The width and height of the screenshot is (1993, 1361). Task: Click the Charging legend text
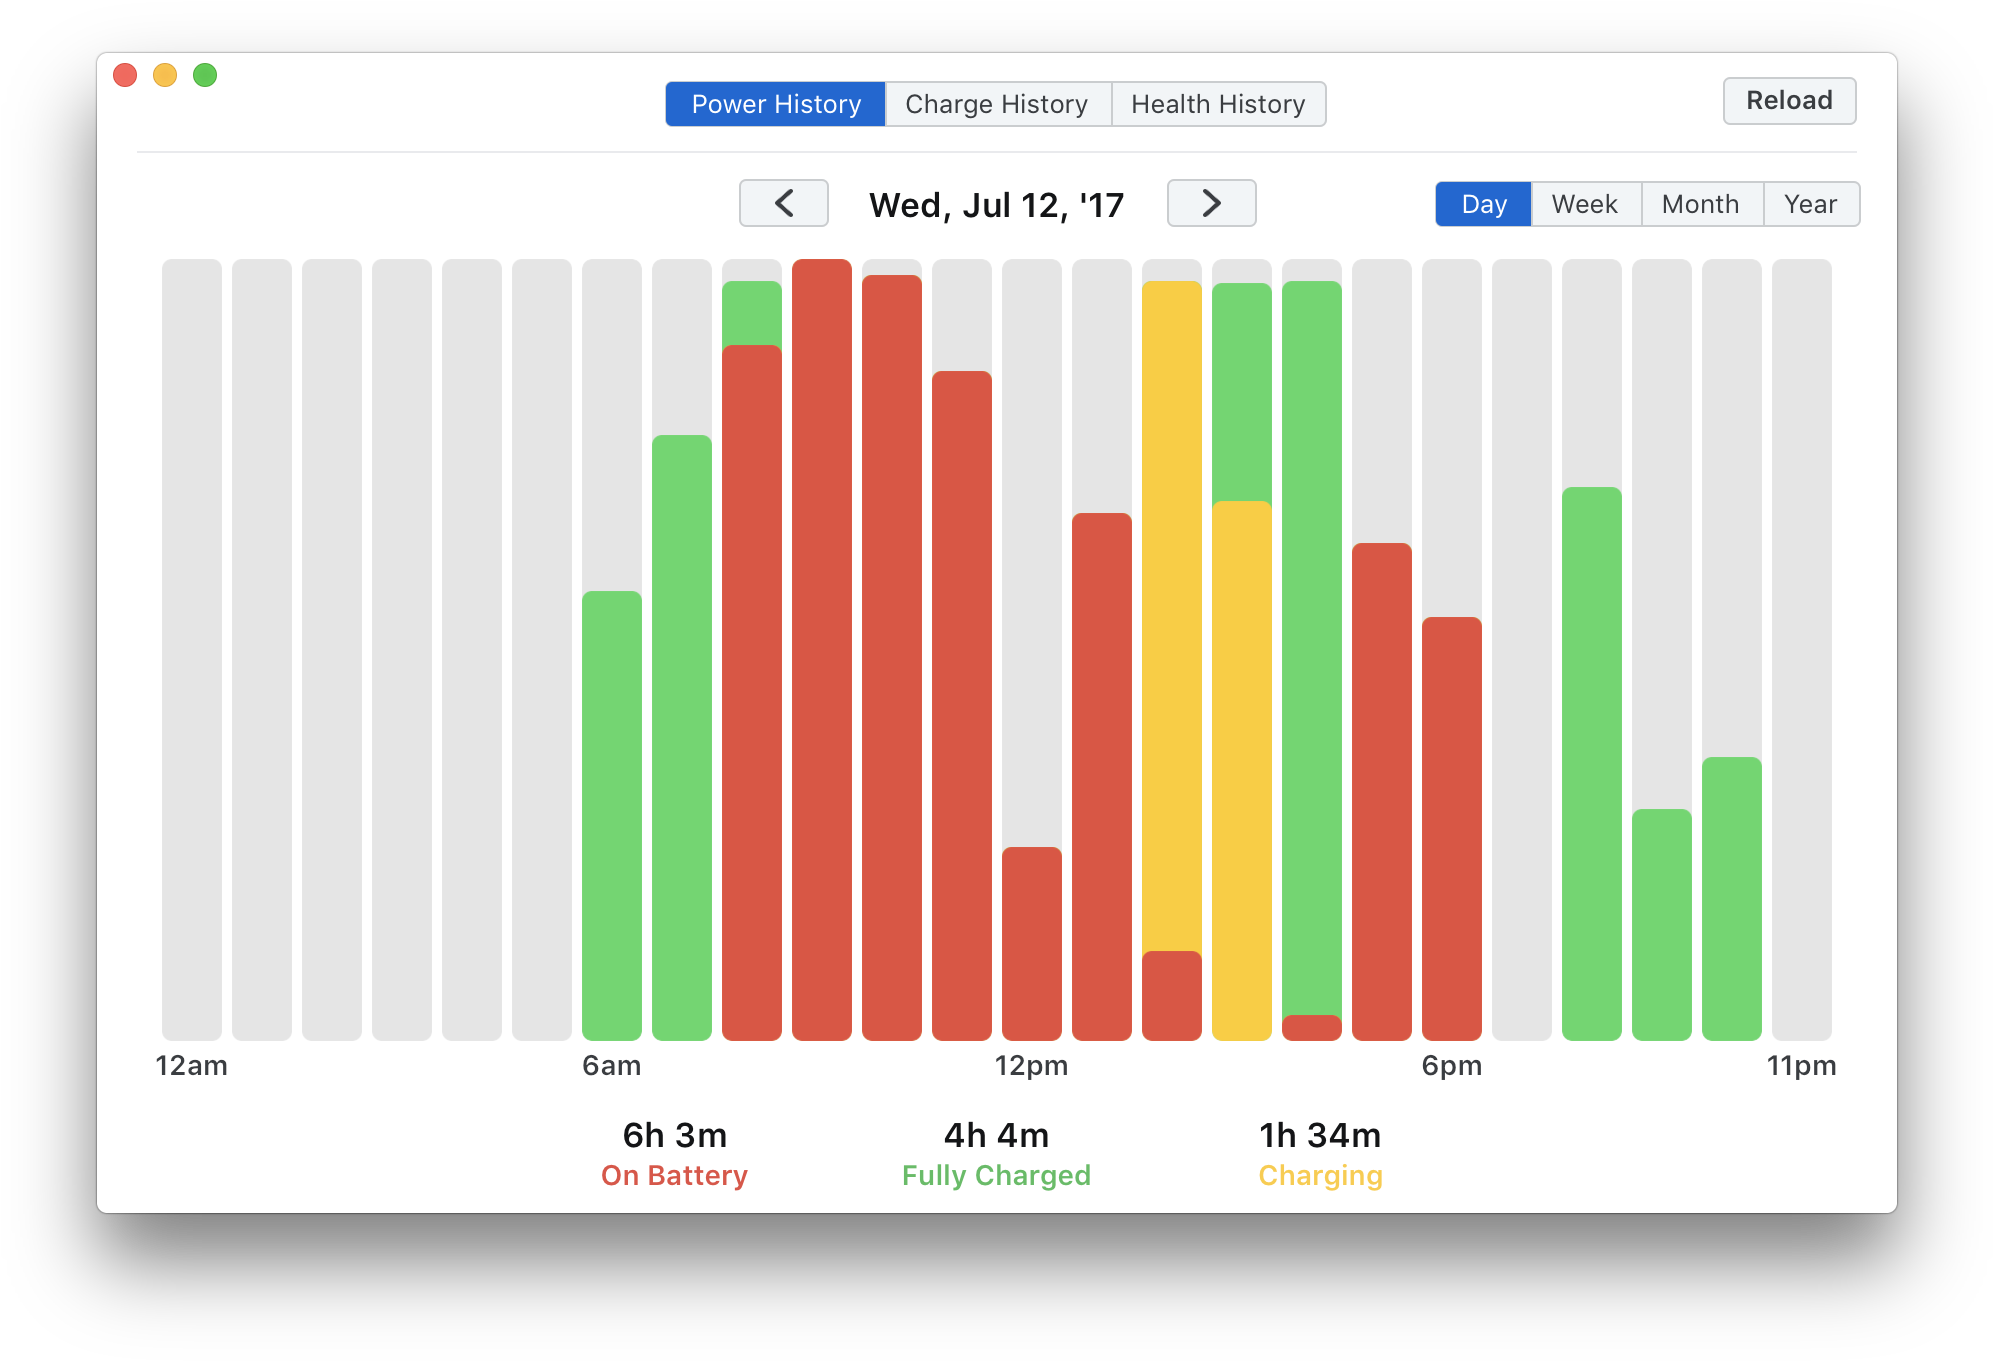[1320, 1175]
